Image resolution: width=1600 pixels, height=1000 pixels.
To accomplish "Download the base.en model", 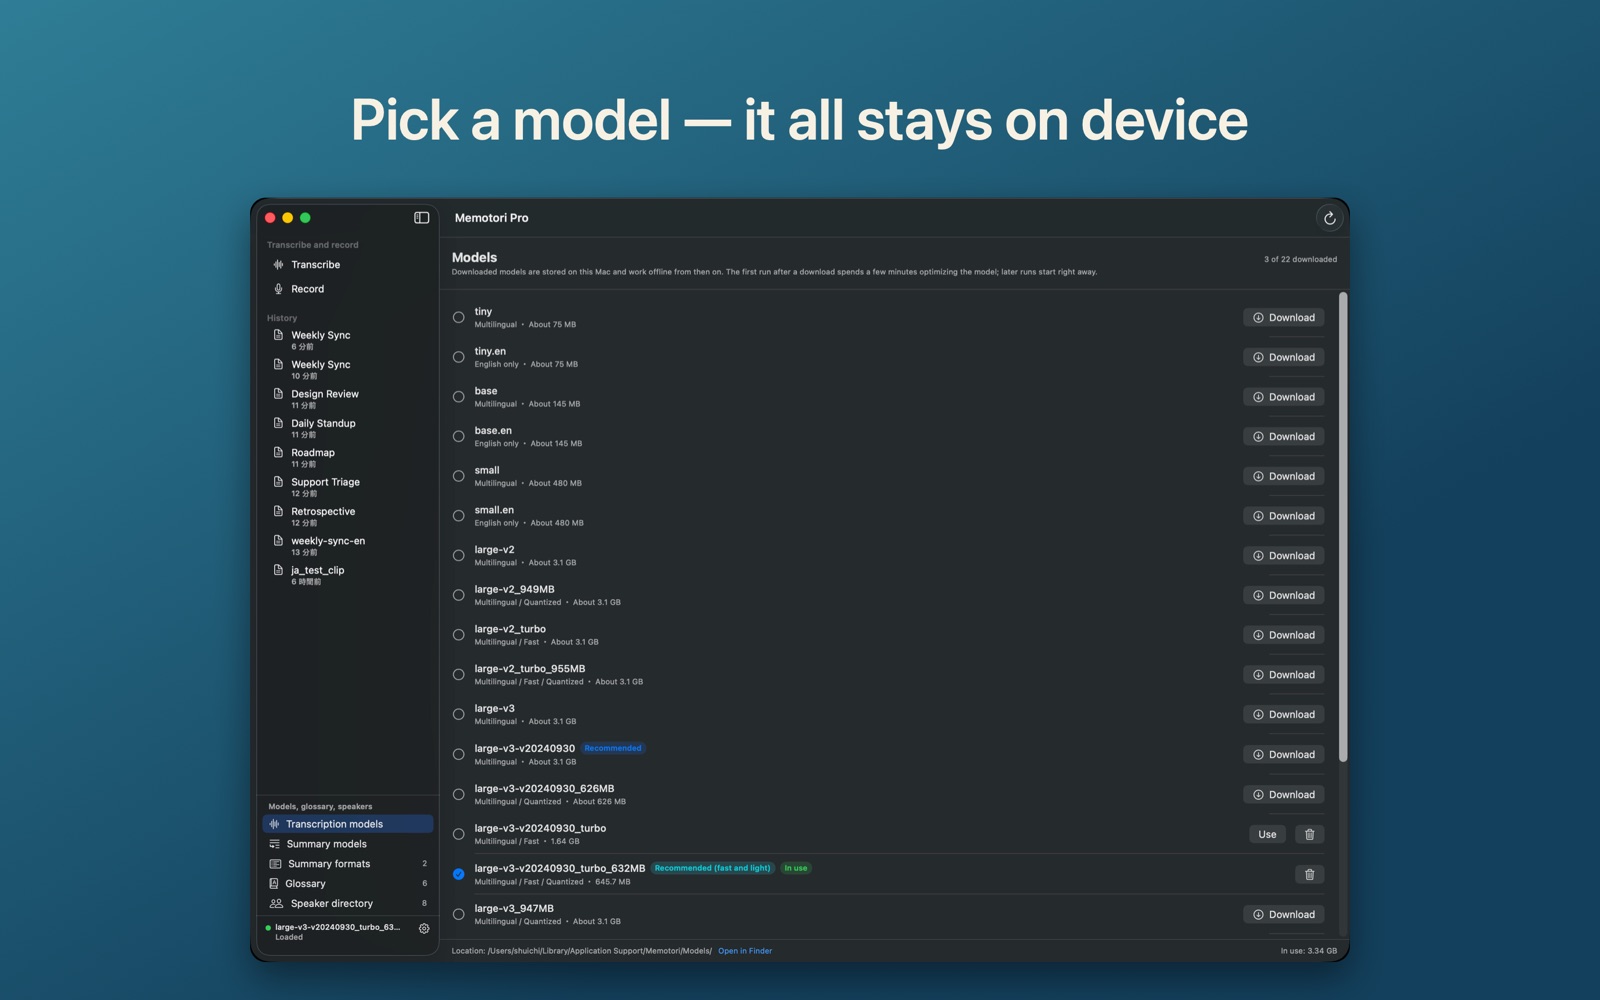I will pyautogui.click(x=1284, y=436).
